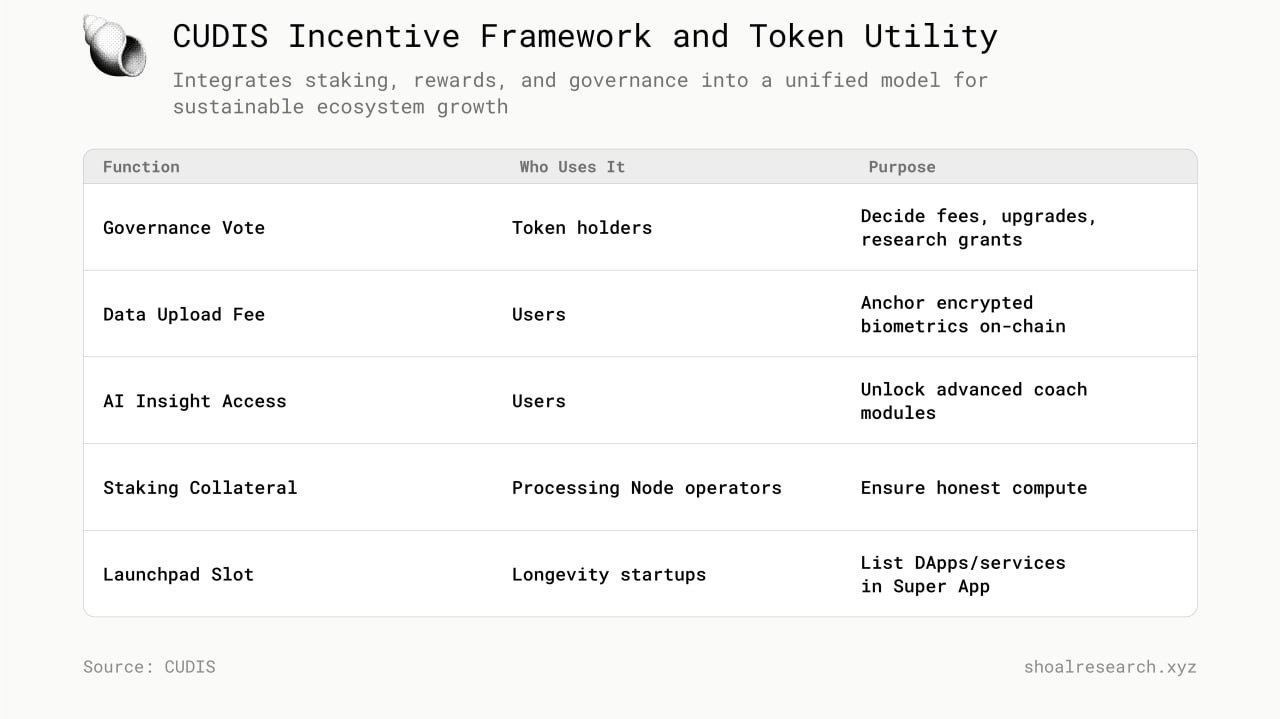Click the subtitle beginning 'Integrates staking, rewards'

[580, 93]
